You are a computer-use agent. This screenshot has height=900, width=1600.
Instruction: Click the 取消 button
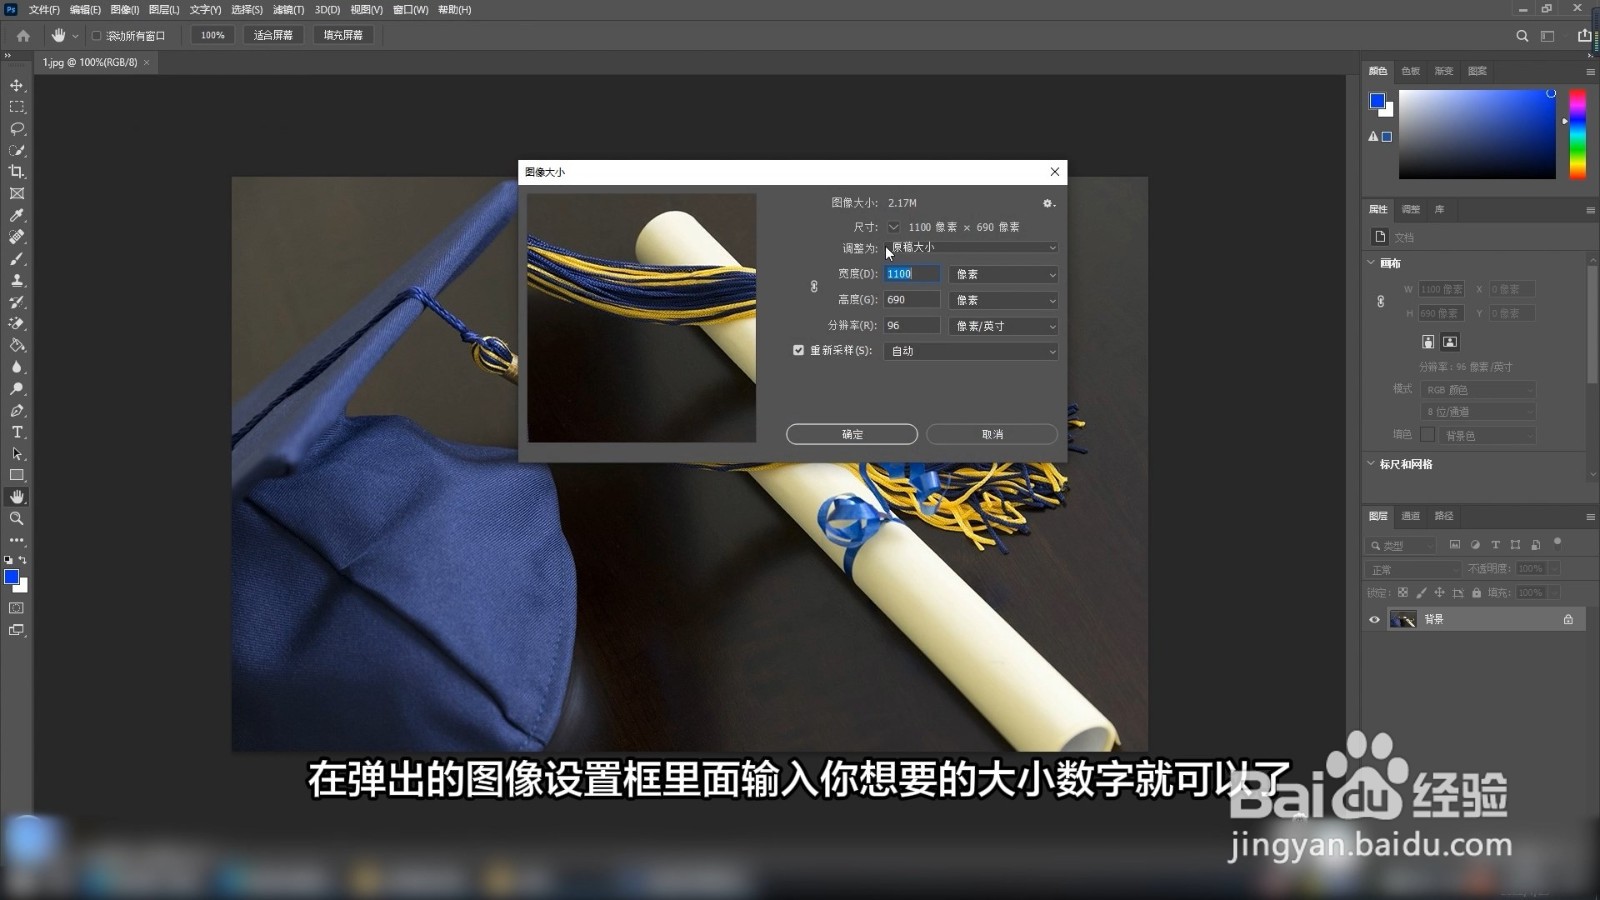pos(992,434)
